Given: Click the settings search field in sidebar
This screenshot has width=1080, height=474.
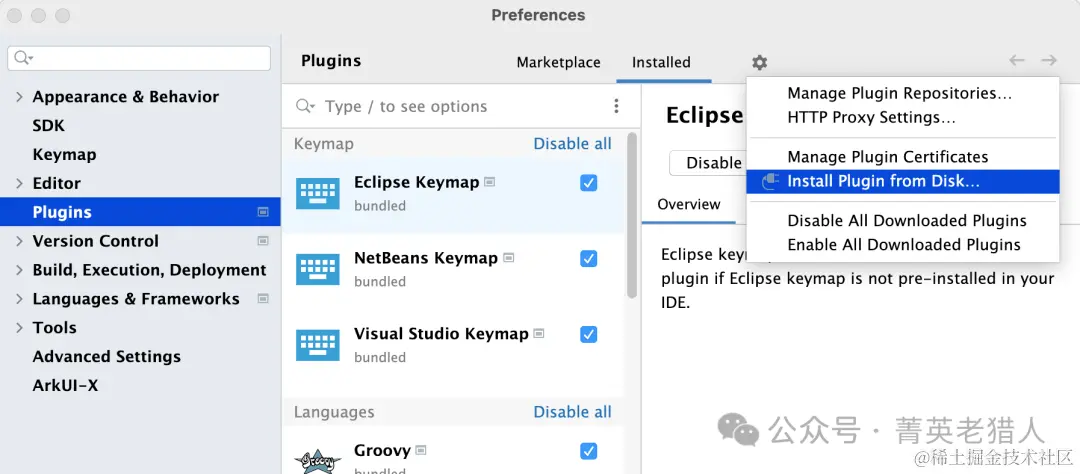Looking at the screenshot, I should [139, 58].
